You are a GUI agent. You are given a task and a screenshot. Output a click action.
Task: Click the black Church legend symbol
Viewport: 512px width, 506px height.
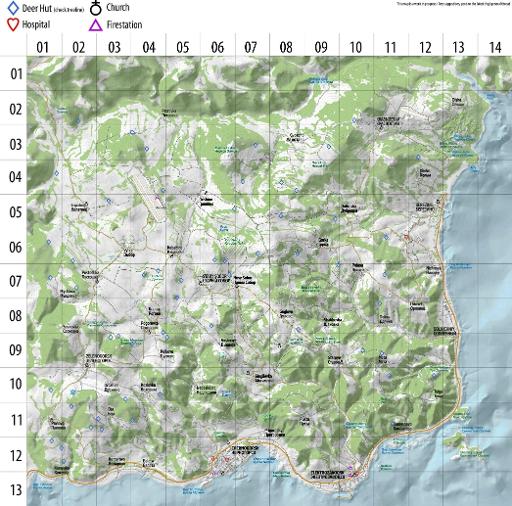point(96,8)
